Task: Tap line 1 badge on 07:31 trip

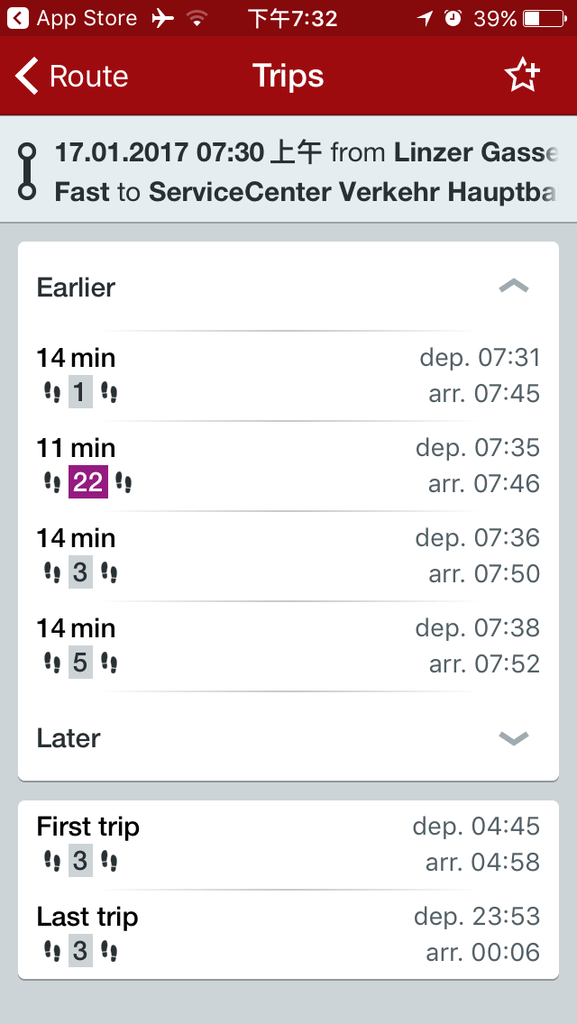Action: [x=80, y=393]
